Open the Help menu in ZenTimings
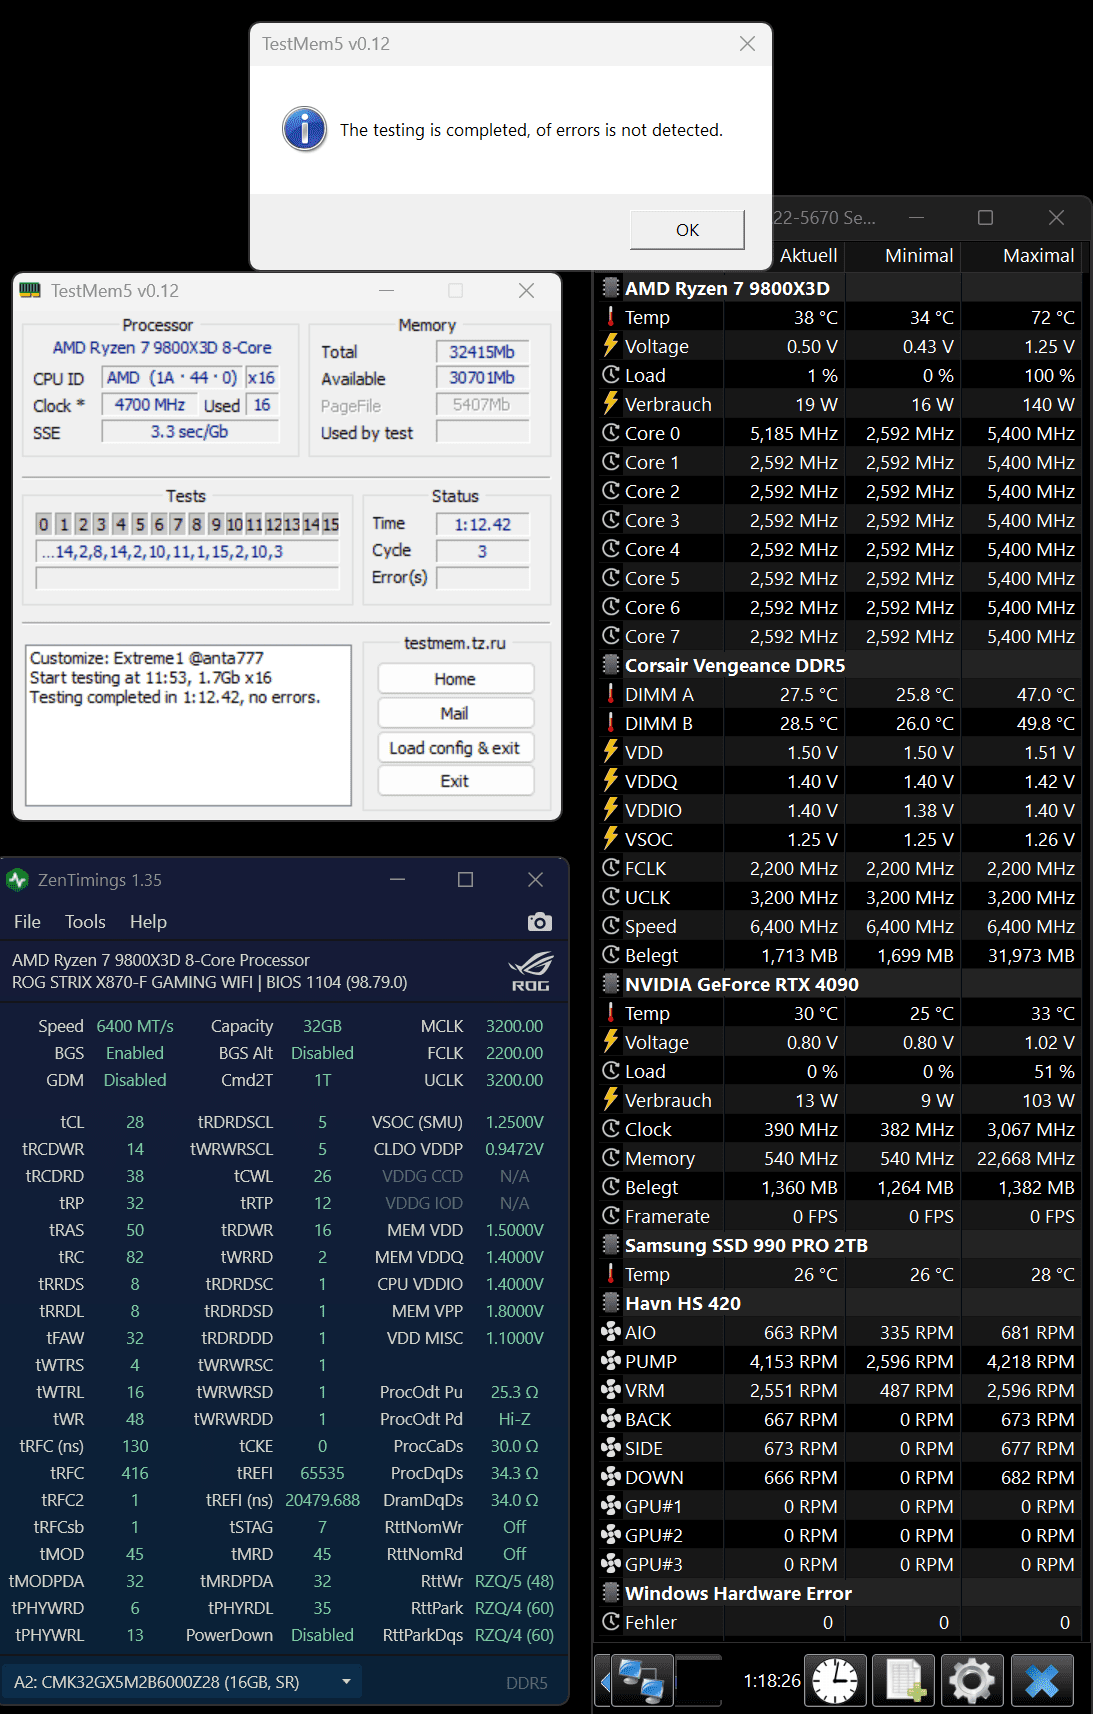The height and width of the screenshot is (1714, 1093). 148,922
